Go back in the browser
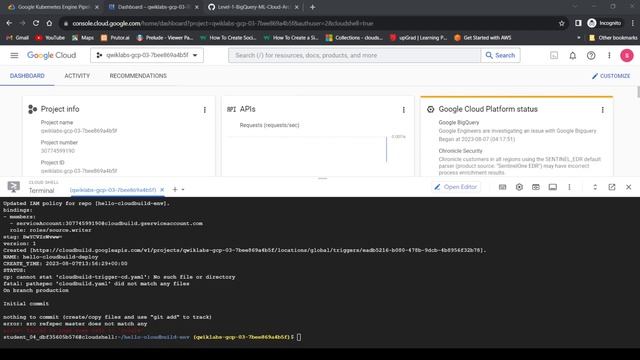The width and height of the screenshot is (640, 360). point(9,23)
